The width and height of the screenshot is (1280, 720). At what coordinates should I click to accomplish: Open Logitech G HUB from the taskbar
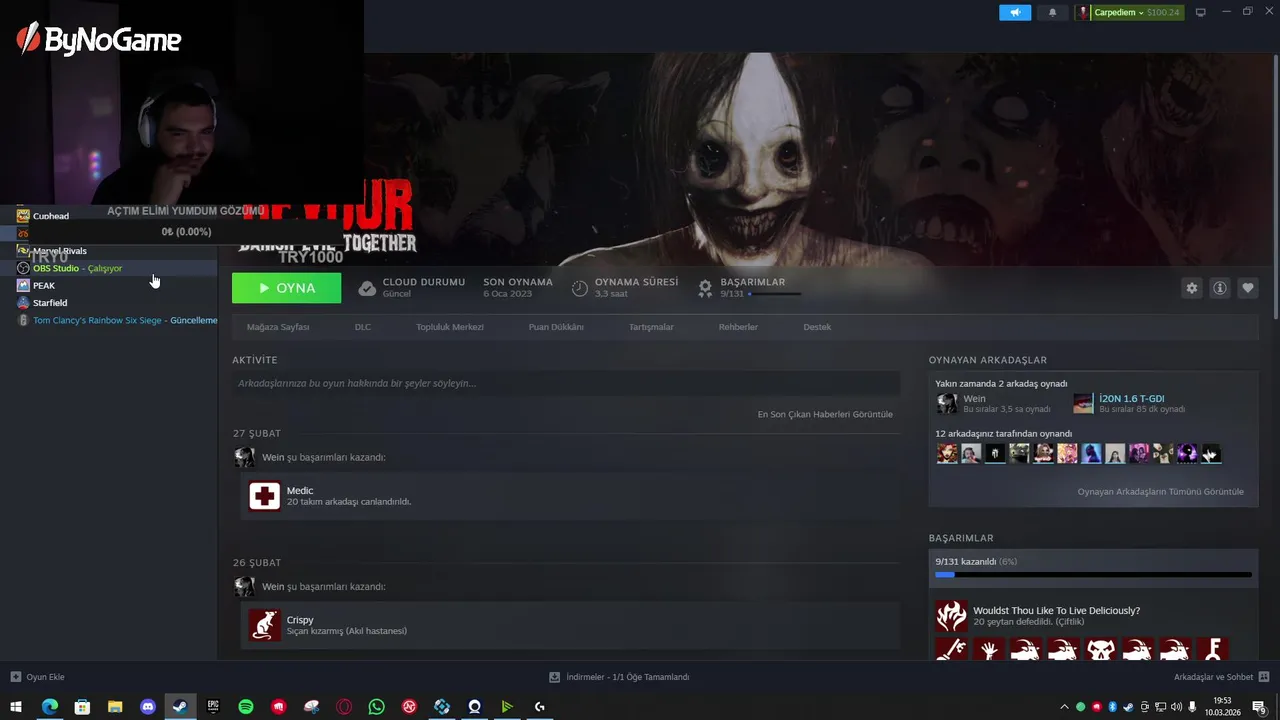[x=539, y=707]
